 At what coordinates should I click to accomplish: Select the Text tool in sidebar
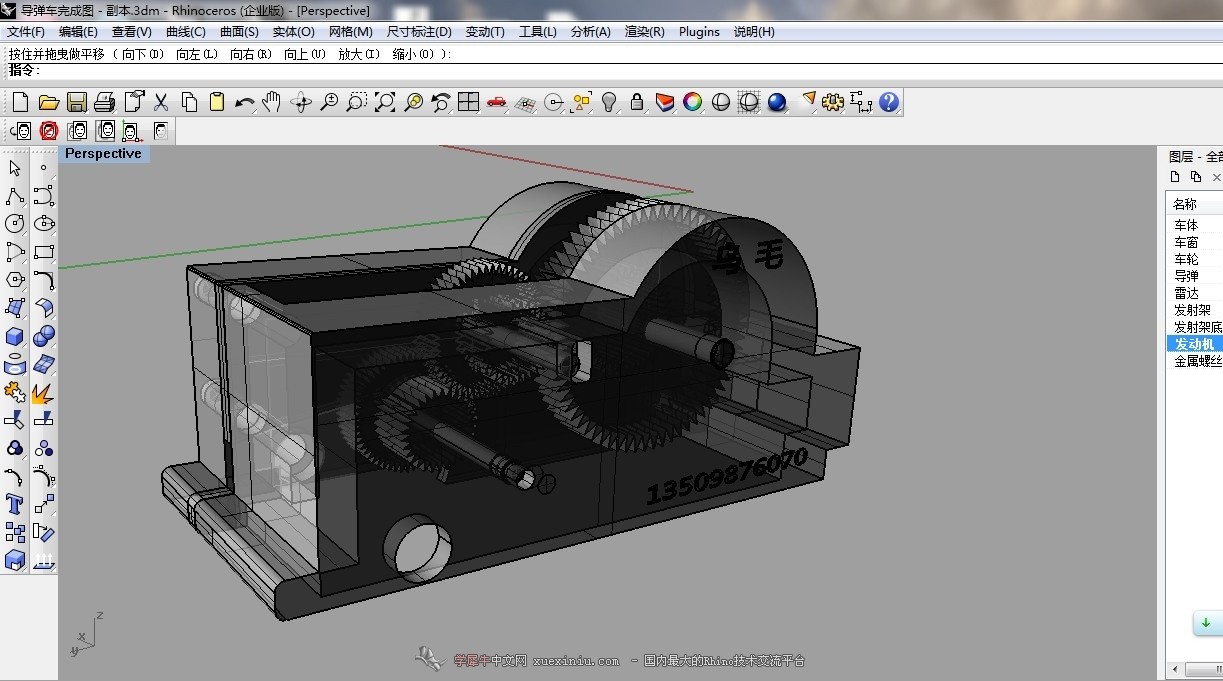click(15, 504)
